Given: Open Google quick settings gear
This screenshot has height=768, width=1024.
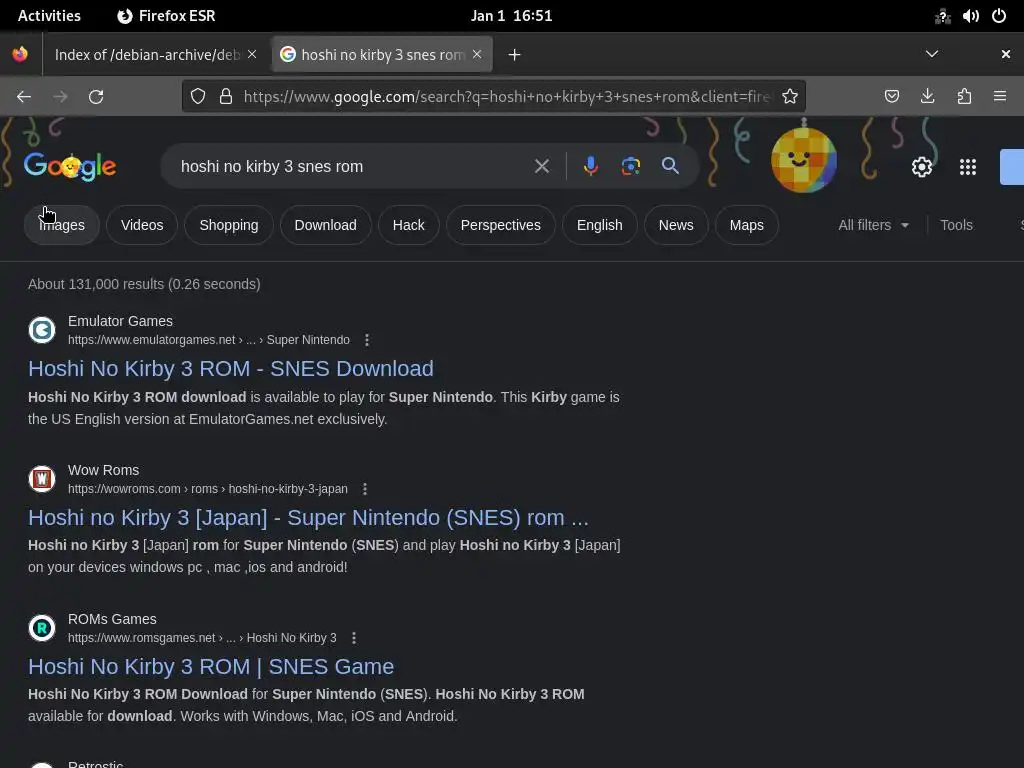Looking at the screenshot, I should (x=921, y=167).
